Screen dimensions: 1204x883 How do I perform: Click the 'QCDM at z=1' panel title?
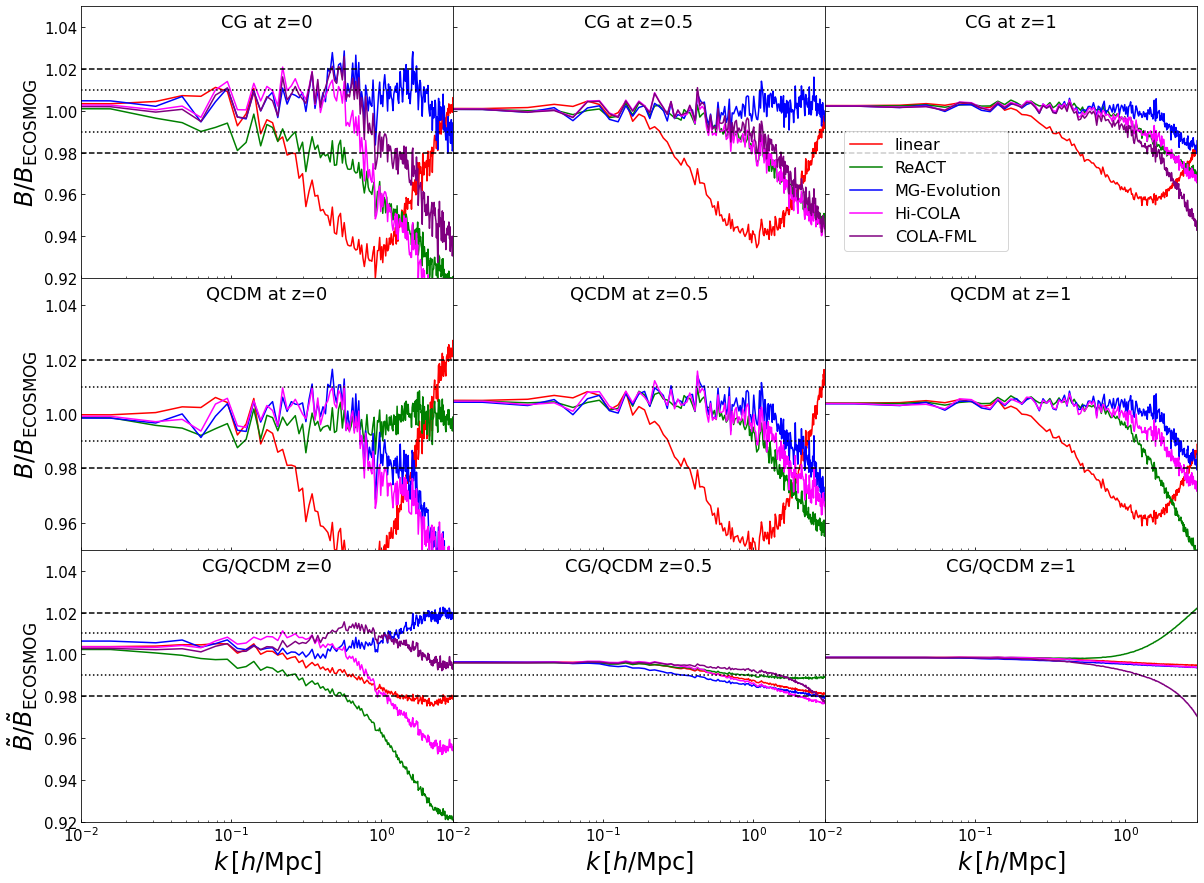pyautogui.click(x=1011, y=294)
